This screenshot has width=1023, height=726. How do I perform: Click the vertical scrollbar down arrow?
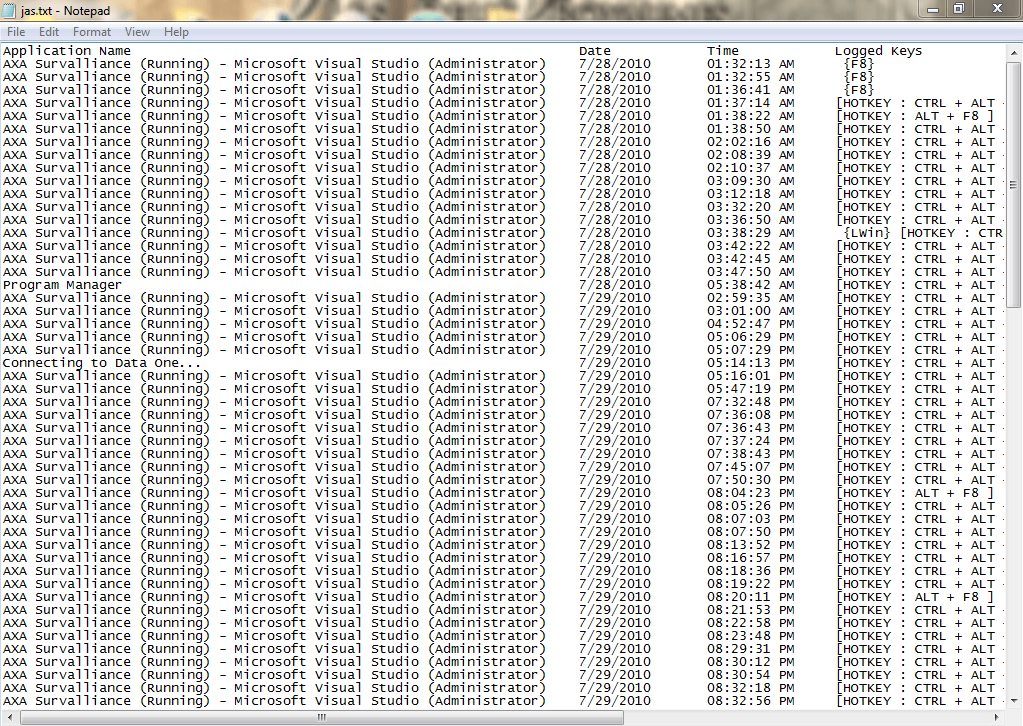coord(1014,700)
